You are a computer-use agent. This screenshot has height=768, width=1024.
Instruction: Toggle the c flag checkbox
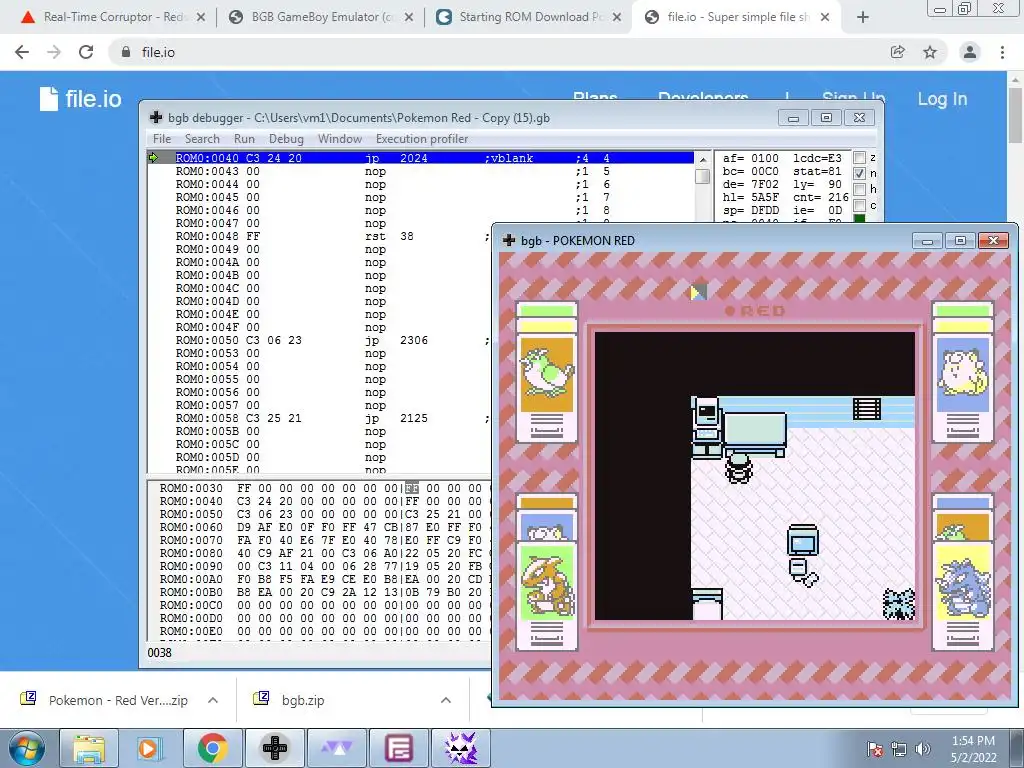859,205
